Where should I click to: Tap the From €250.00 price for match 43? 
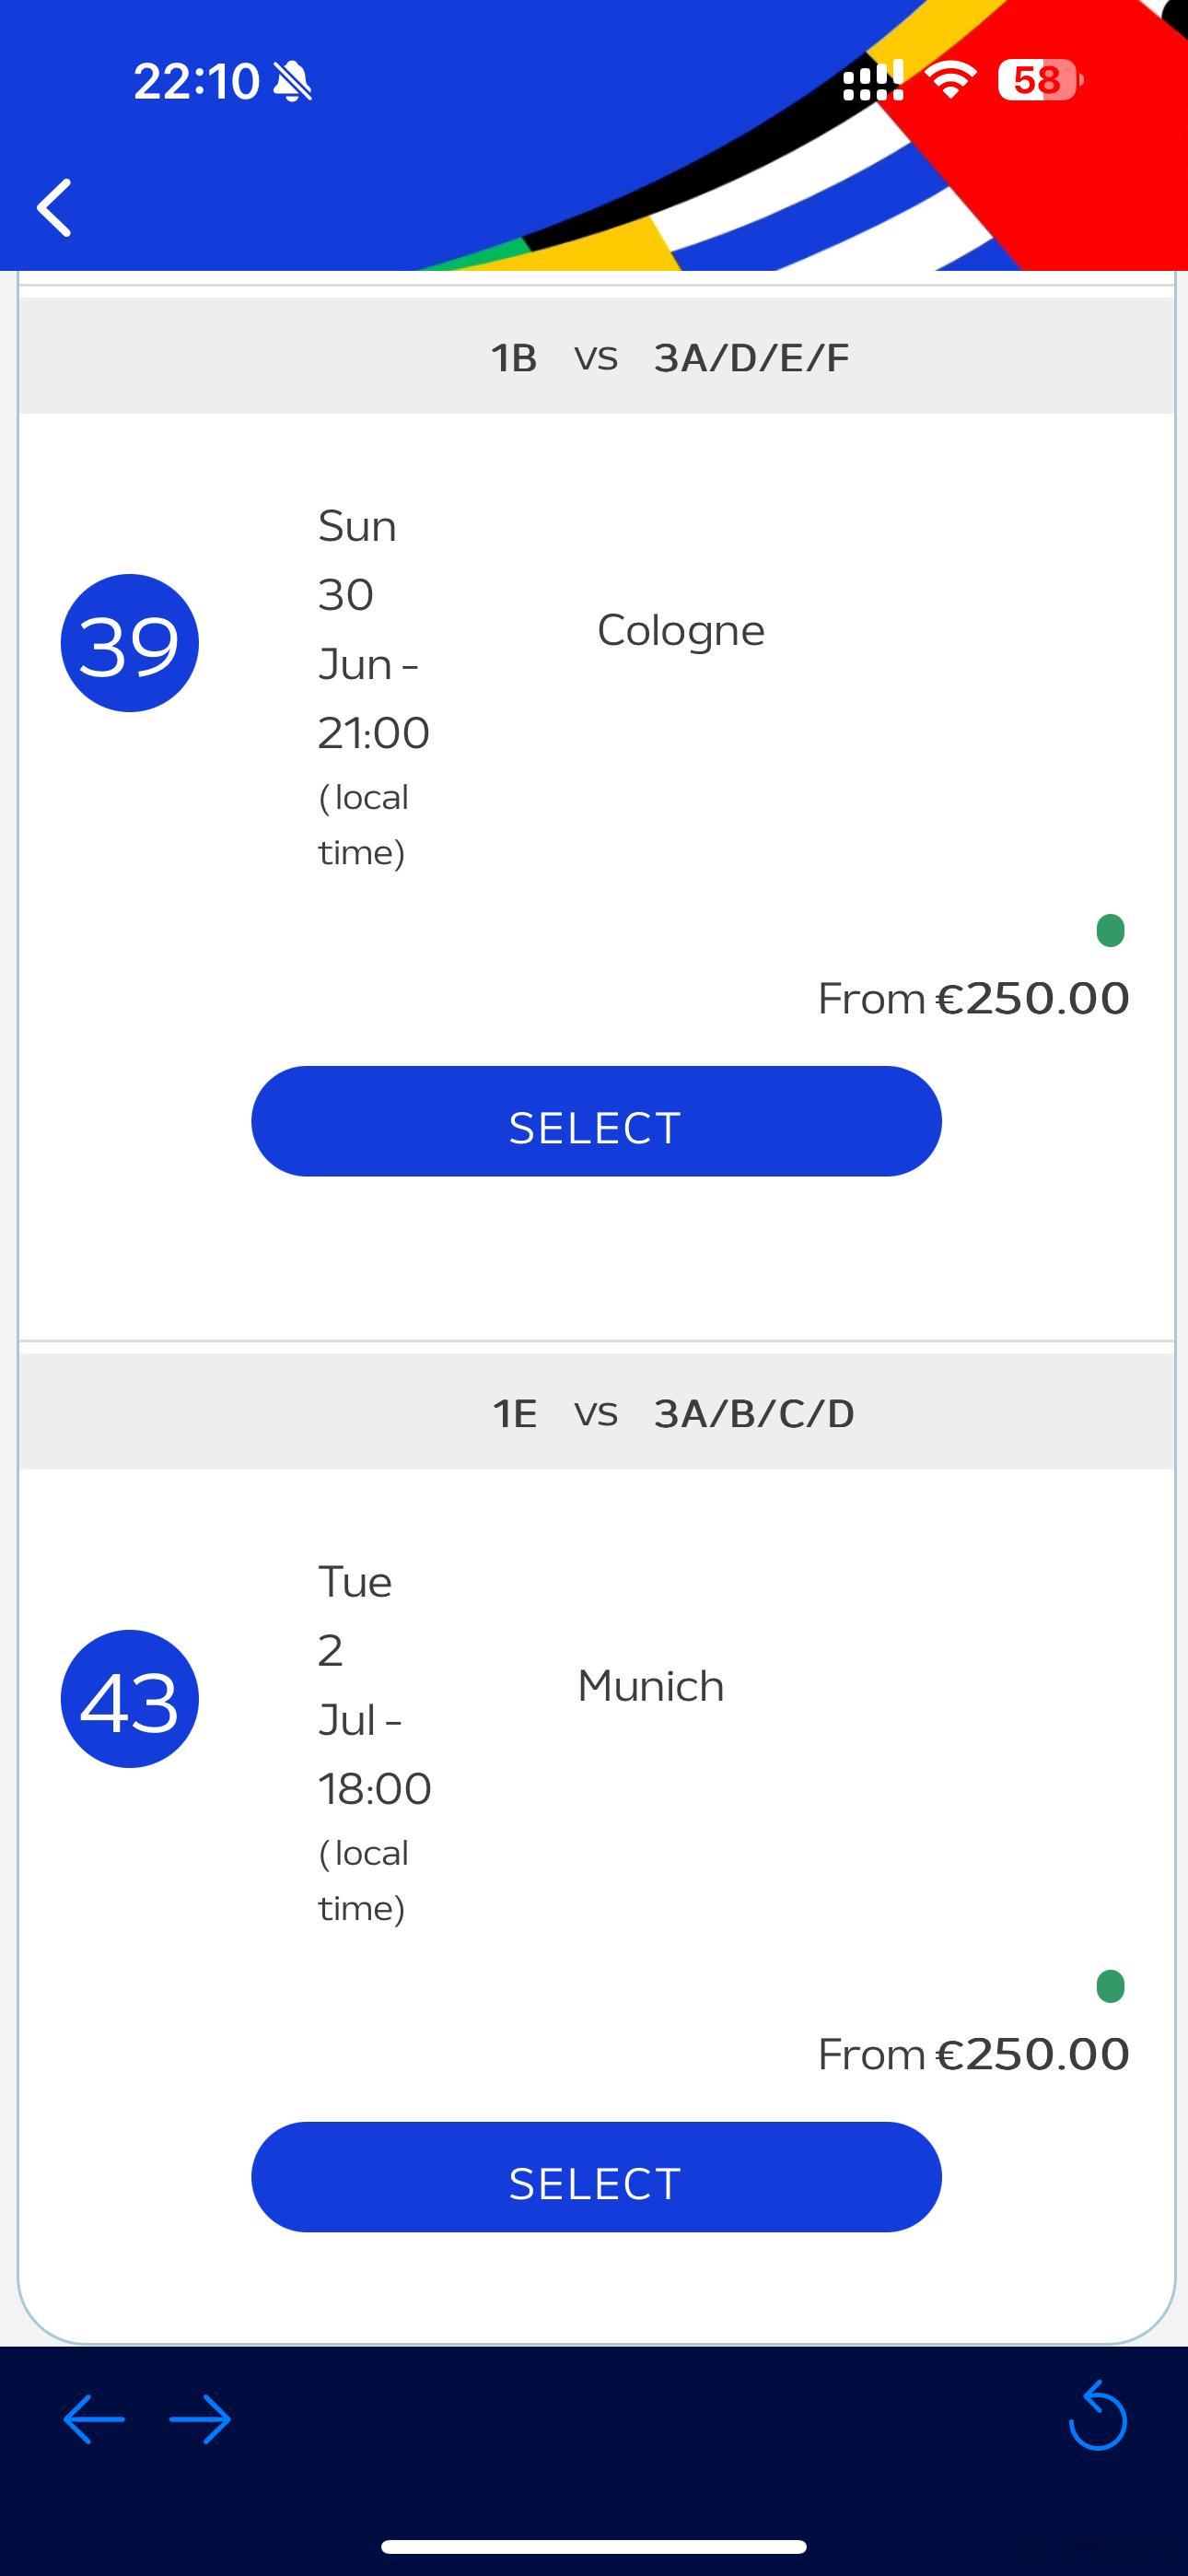pyautogui.click(x=973, y=2054)
